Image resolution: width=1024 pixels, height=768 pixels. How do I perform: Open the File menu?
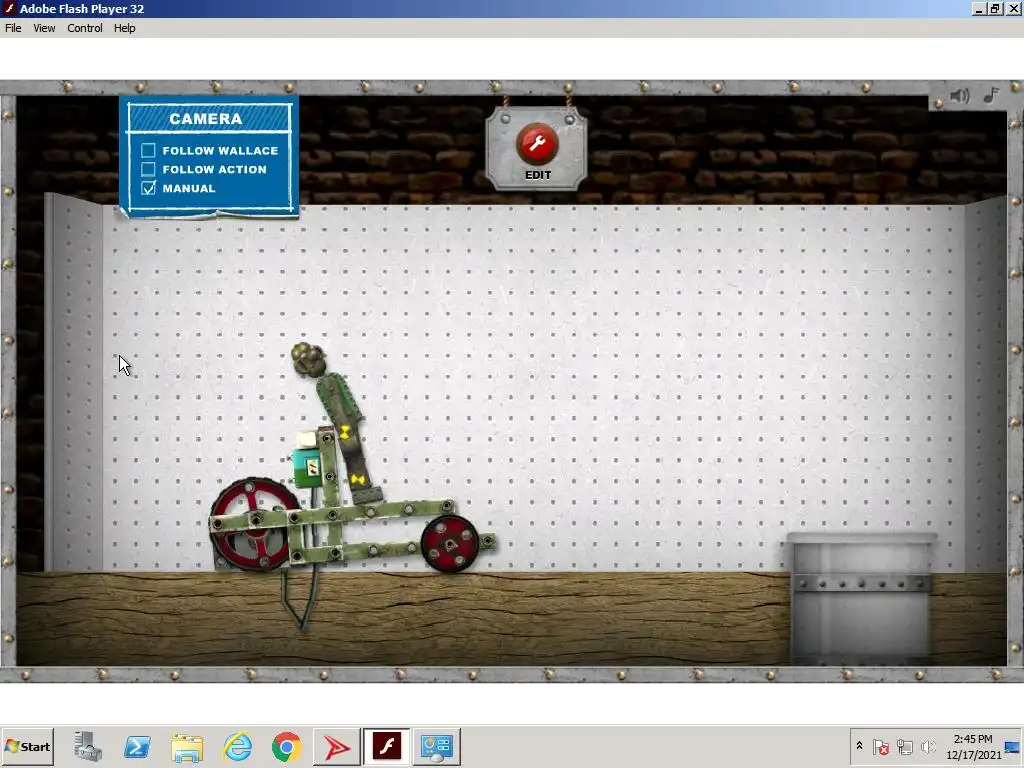(x=13, y=28)
